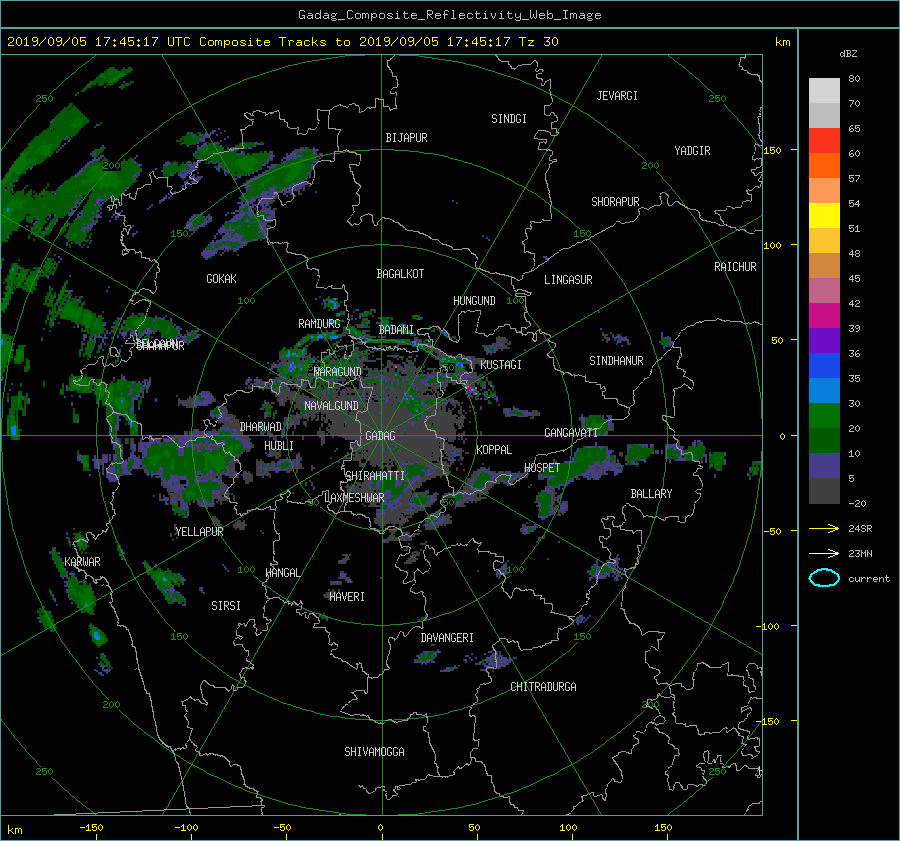
Task: Click the SHIVAMOGGA city label
Action: pos(374,752)
